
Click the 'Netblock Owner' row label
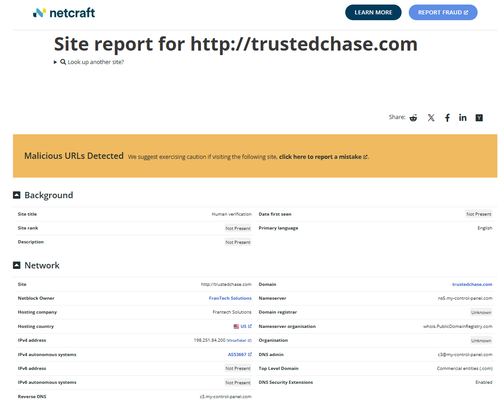click(36, 298)
